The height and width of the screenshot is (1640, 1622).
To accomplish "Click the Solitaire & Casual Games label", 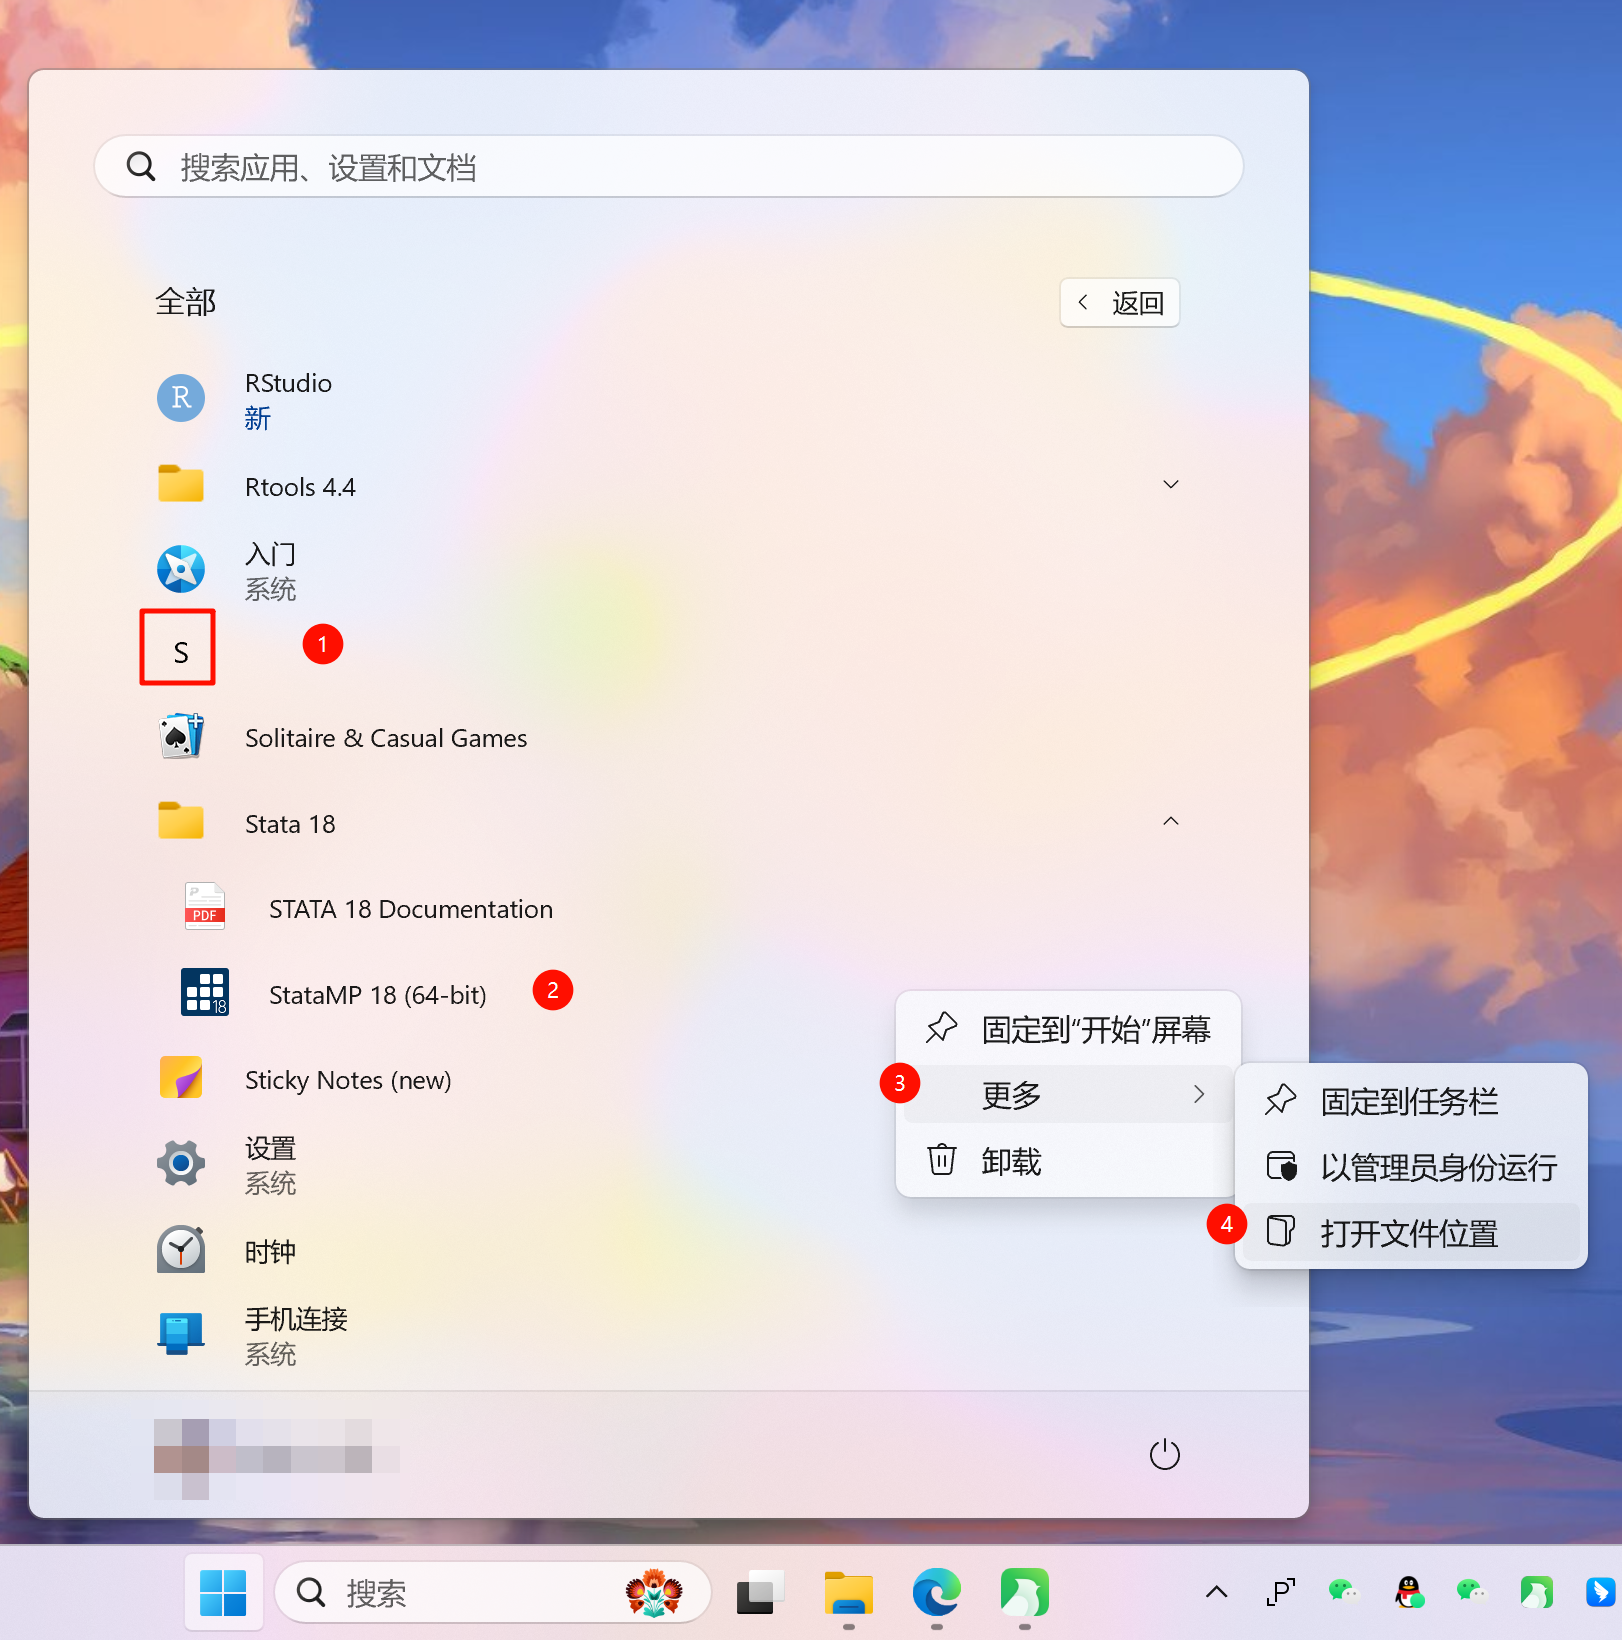I will pos(386,738).
